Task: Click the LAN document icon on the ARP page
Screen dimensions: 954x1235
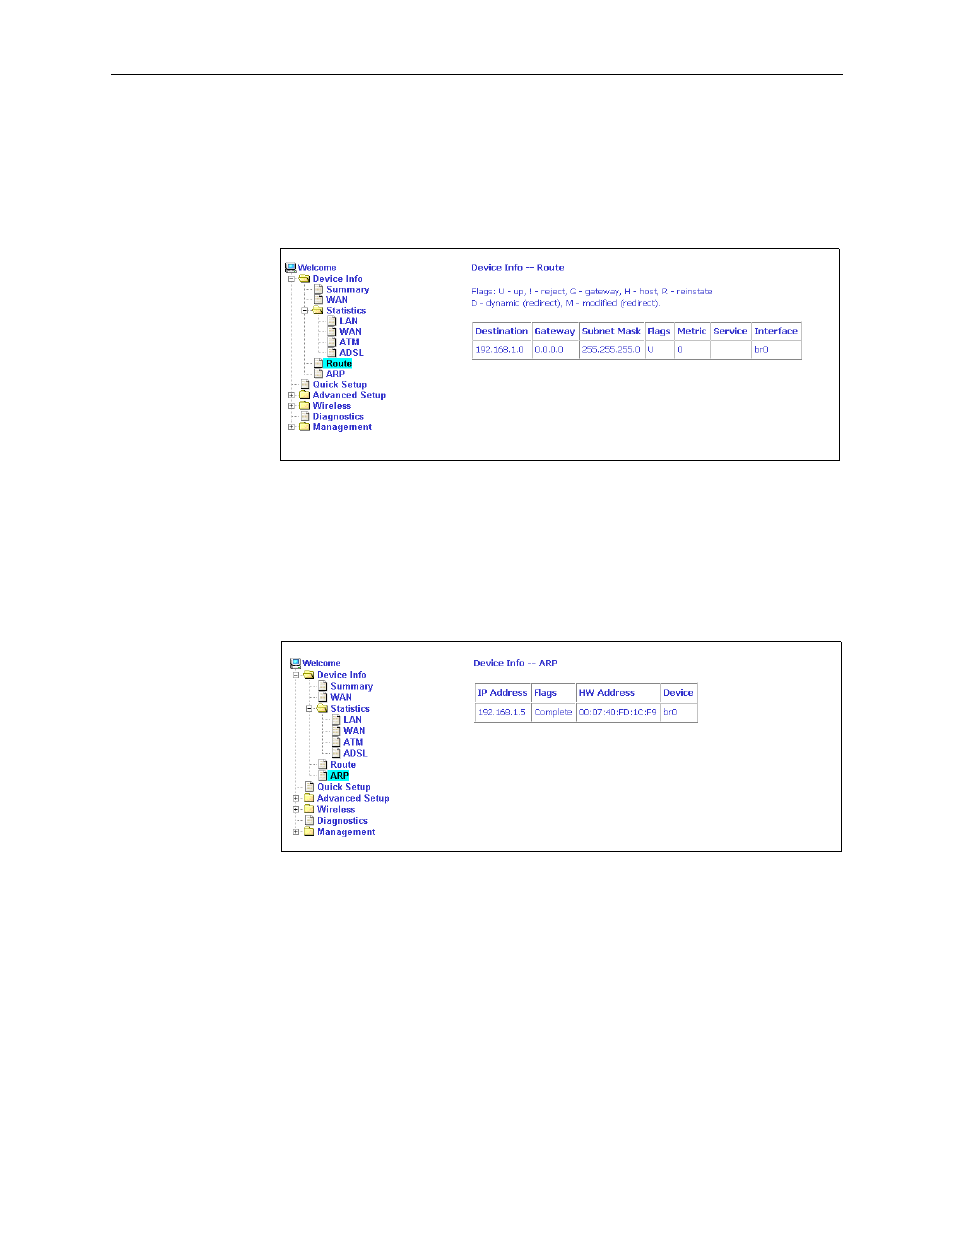Action: click(336, 719)
